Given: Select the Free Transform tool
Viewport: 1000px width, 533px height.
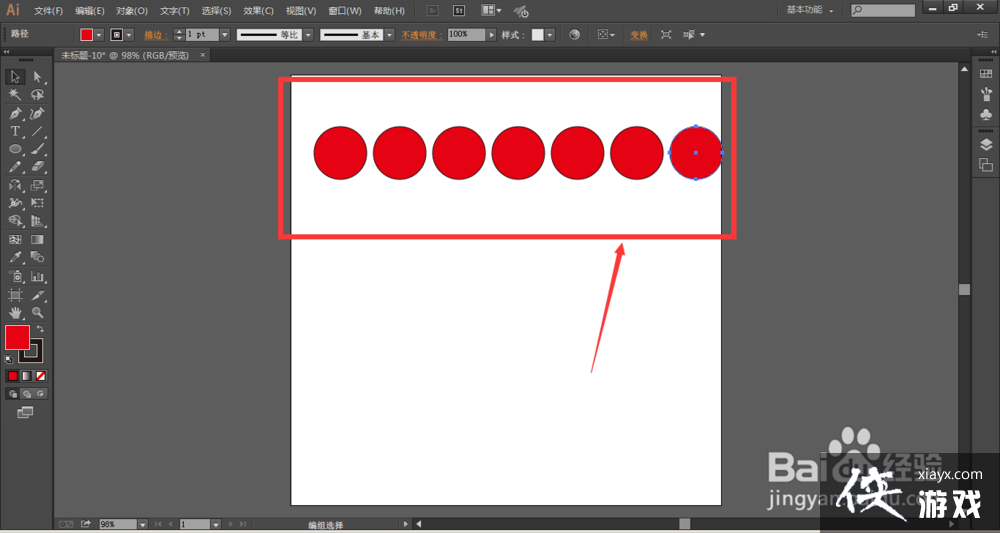Looking at the screenshot, I should [37, 203].
